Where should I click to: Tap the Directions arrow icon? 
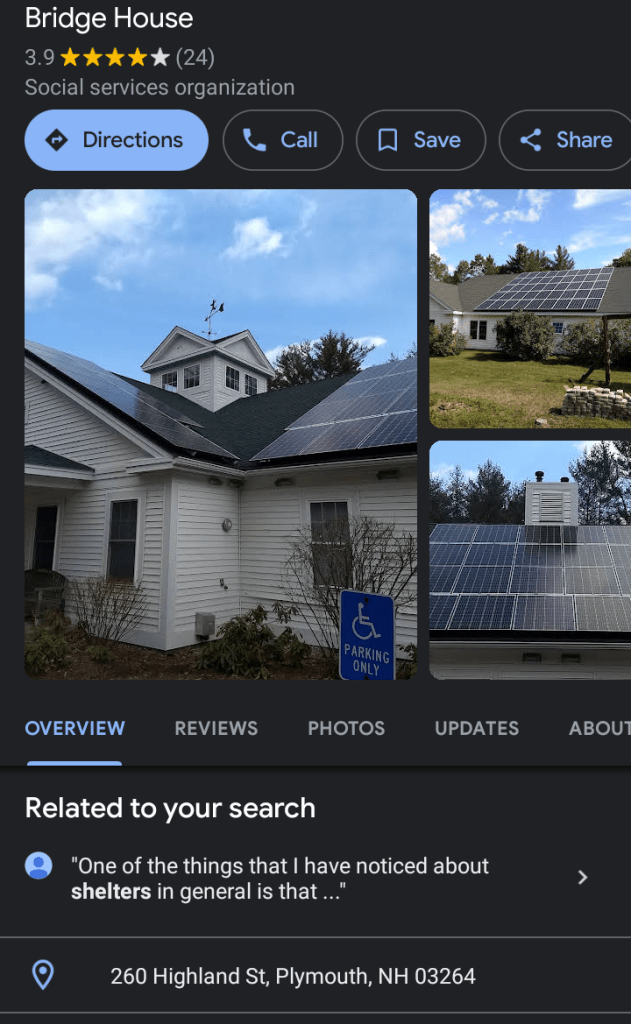(57, 140)
